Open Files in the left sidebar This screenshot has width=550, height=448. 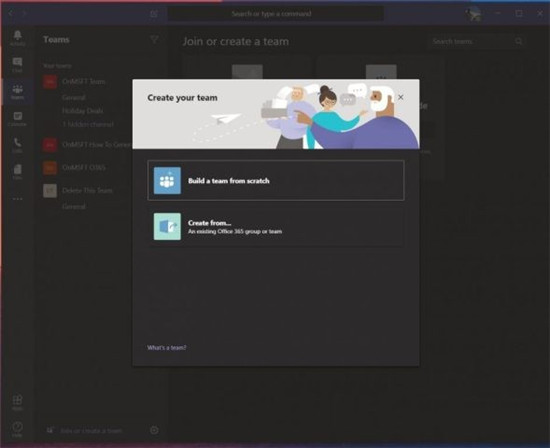pyautogui.click(x=17, y=172)
